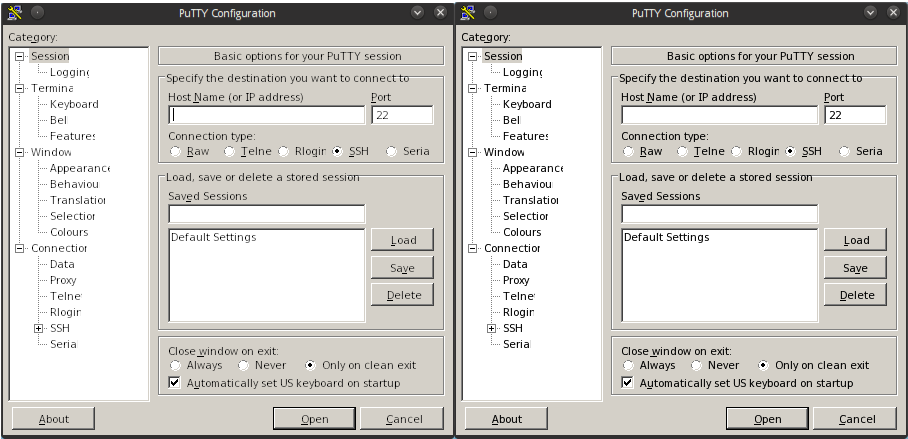Open Appearance category in left window
The height and width of the screenshot is (439, 908).
pyautogui.click(x=80, y=168)
